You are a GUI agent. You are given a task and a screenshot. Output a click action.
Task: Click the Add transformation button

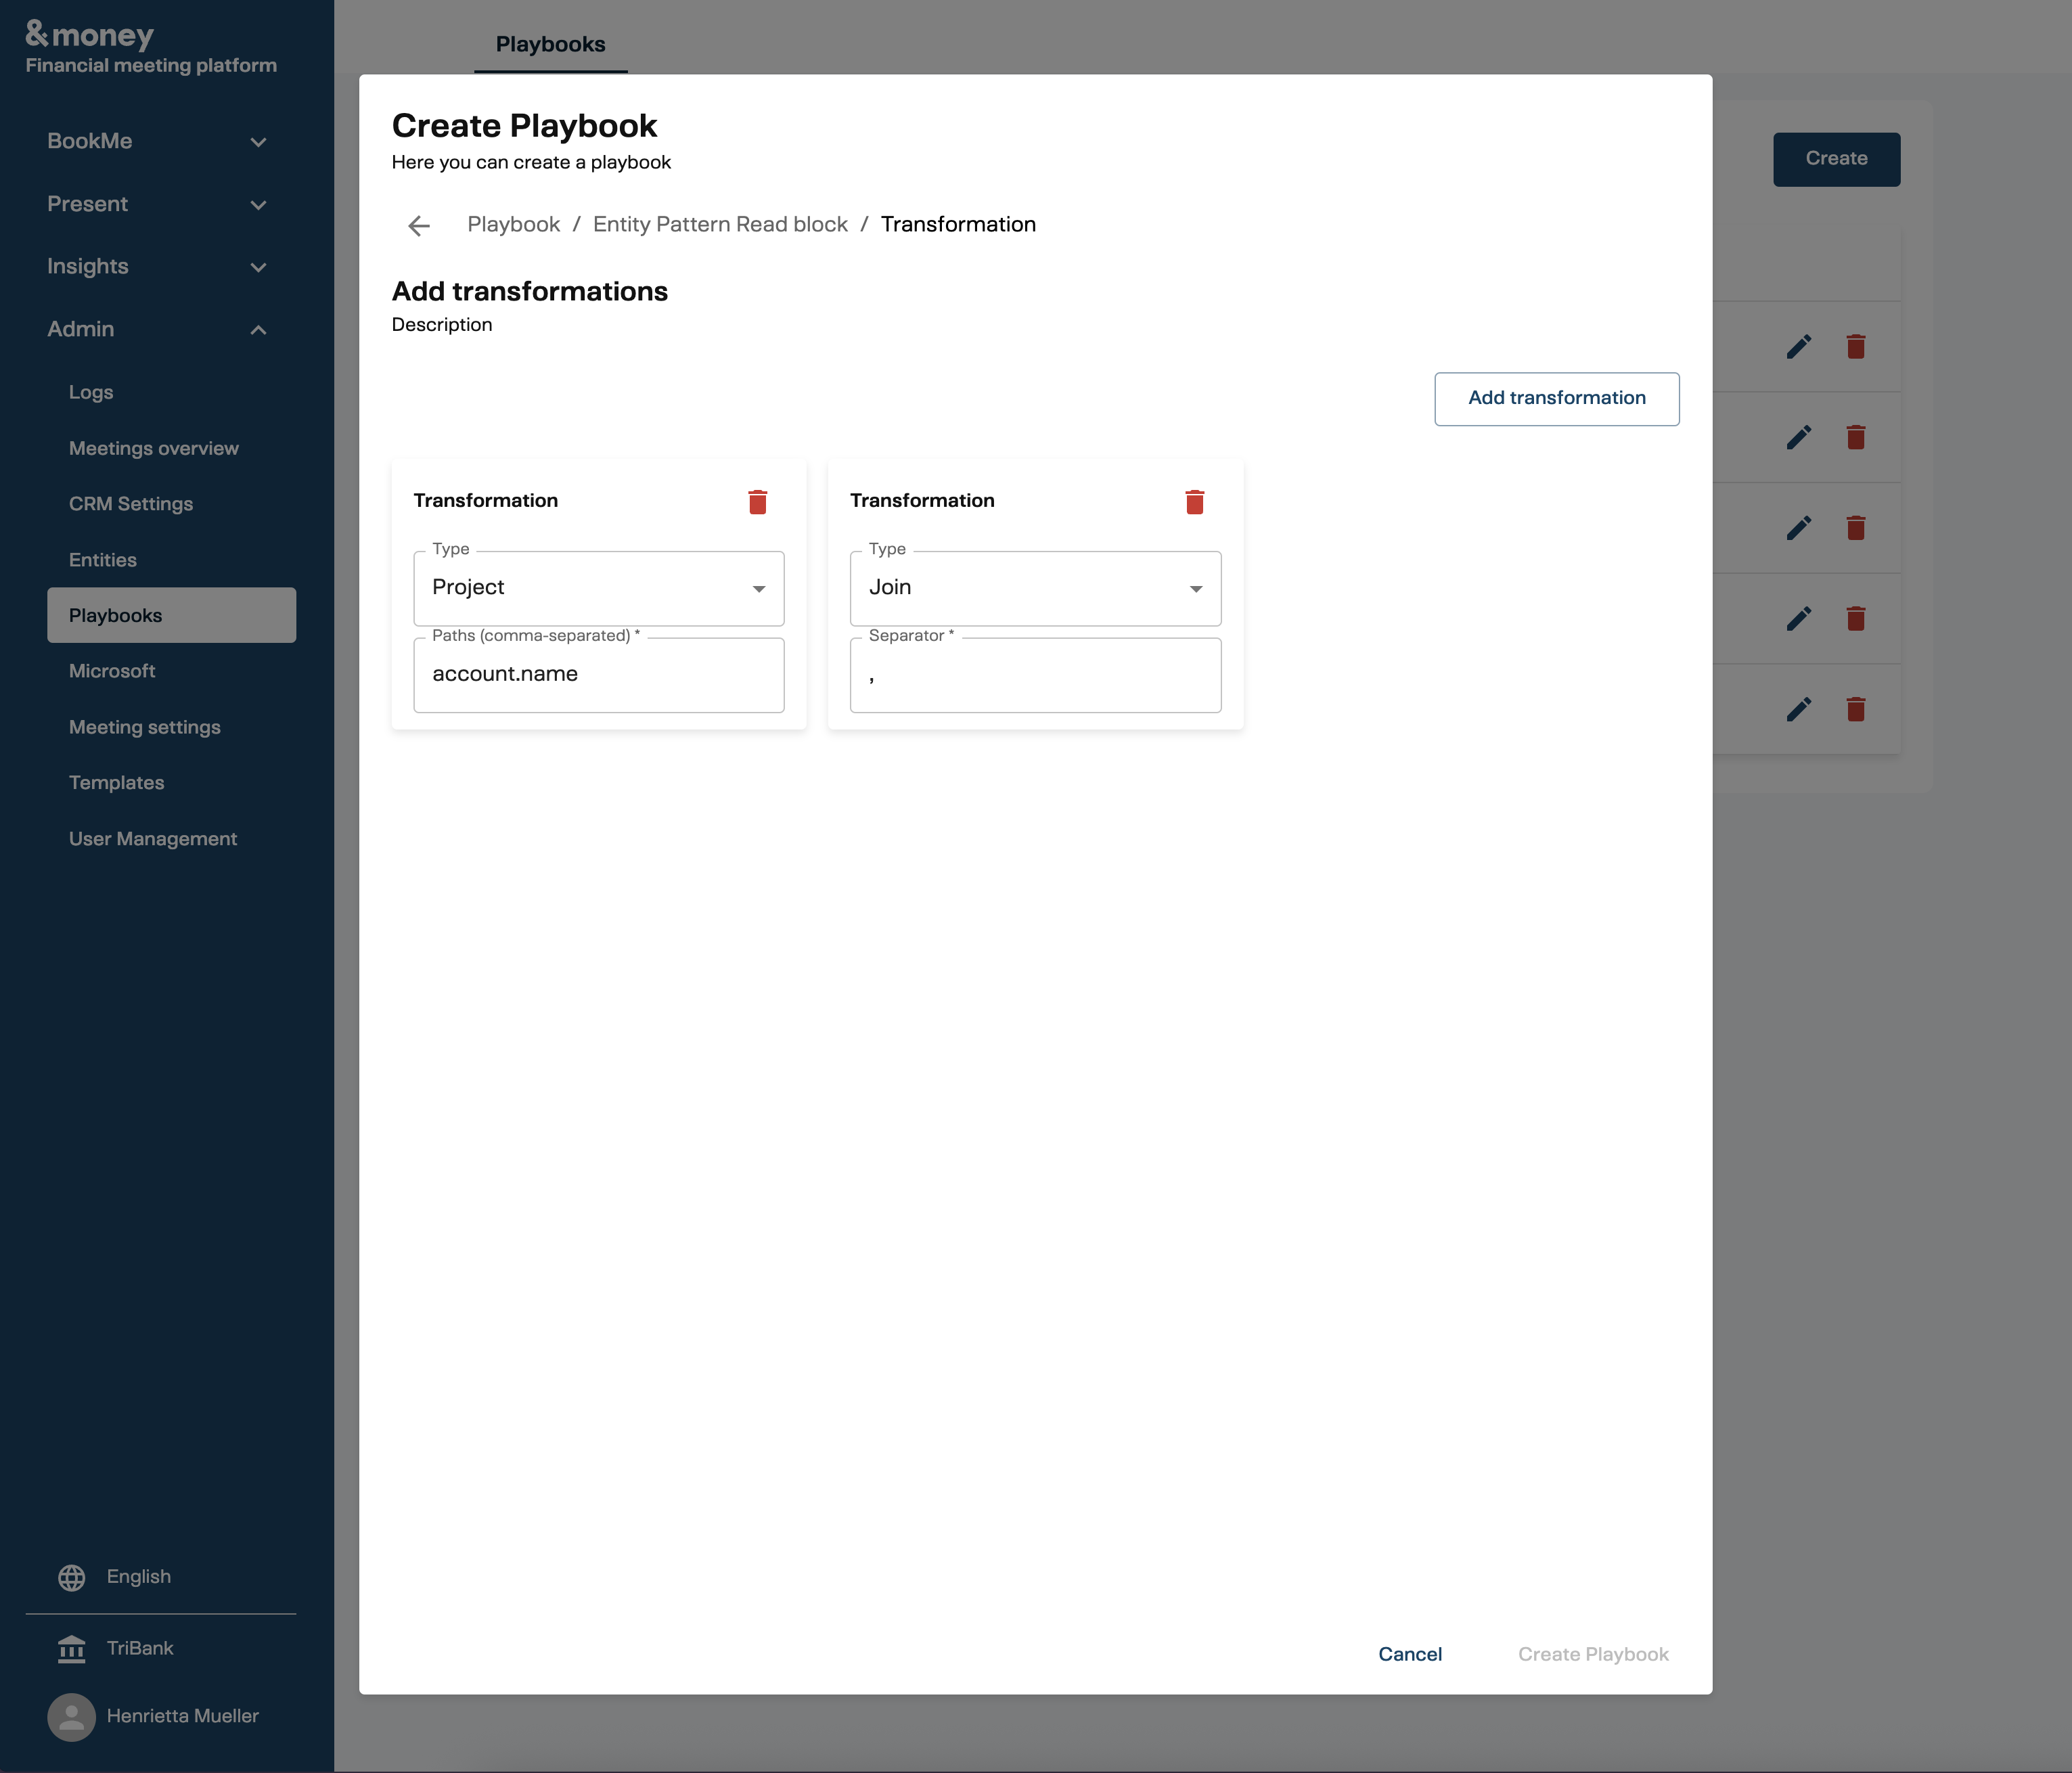(x=1556, y=398)
